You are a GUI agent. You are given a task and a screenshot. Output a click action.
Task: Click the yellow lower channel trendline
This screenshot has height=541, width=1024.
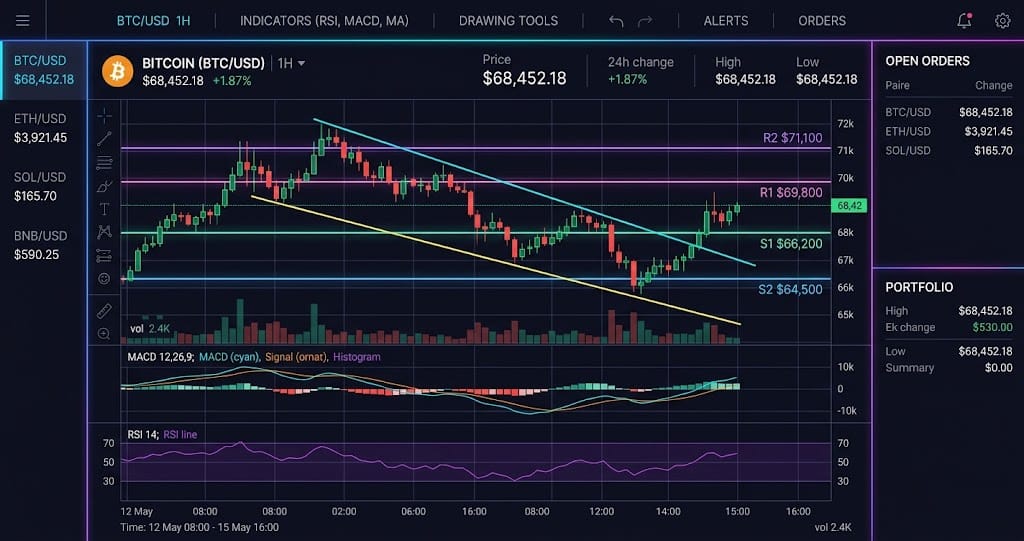click(x=496, y=260)
